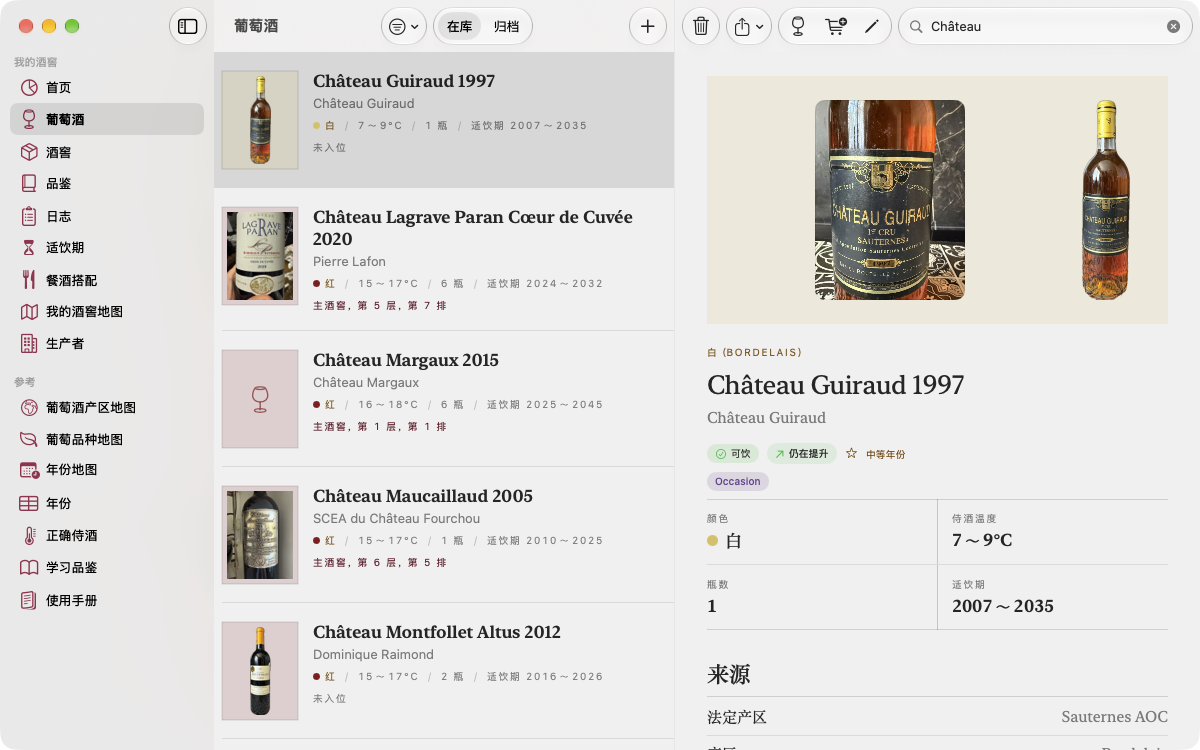Select Château Guiraud 1997 in the list
Image resolution: width=1200 pixels, height=750 pixels.
pyautogui.click(x=444, y=120)
